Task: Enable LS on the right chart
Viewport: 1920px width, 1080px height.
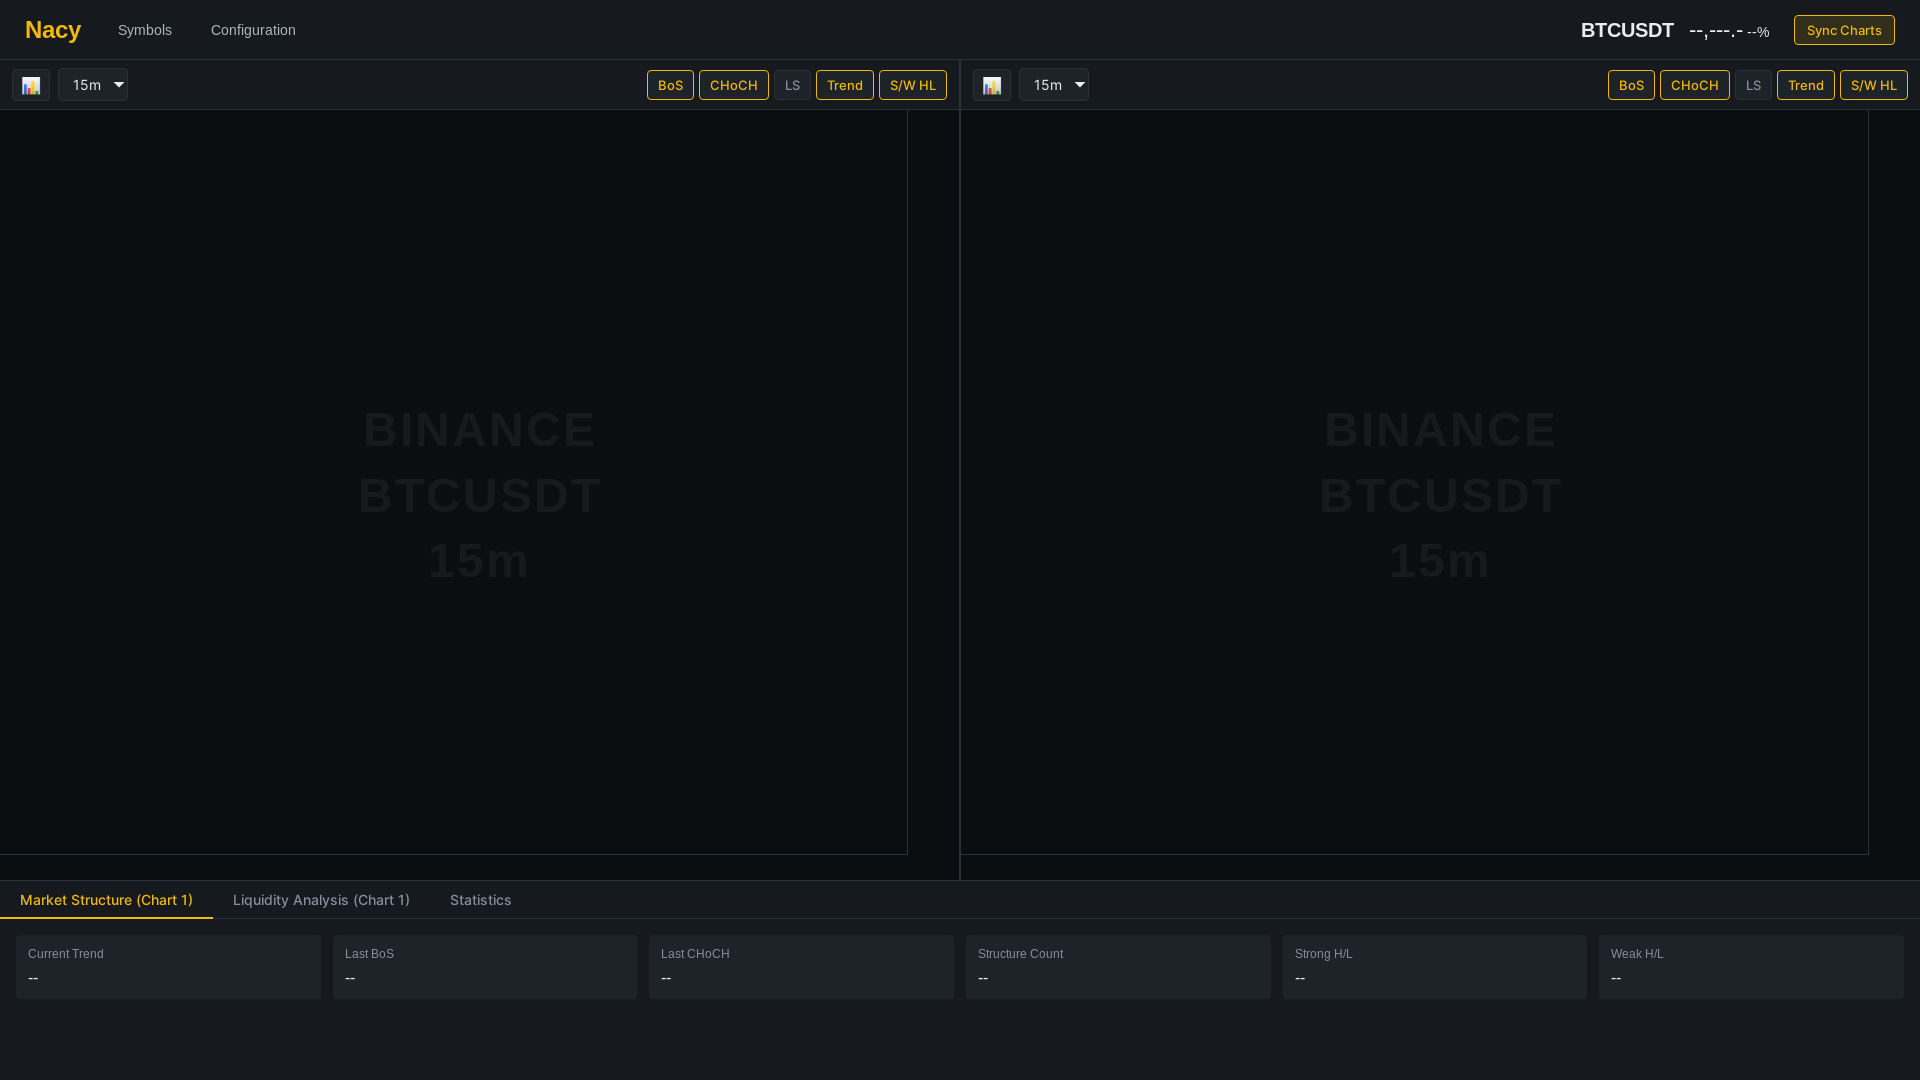Action: point(1753,85)
